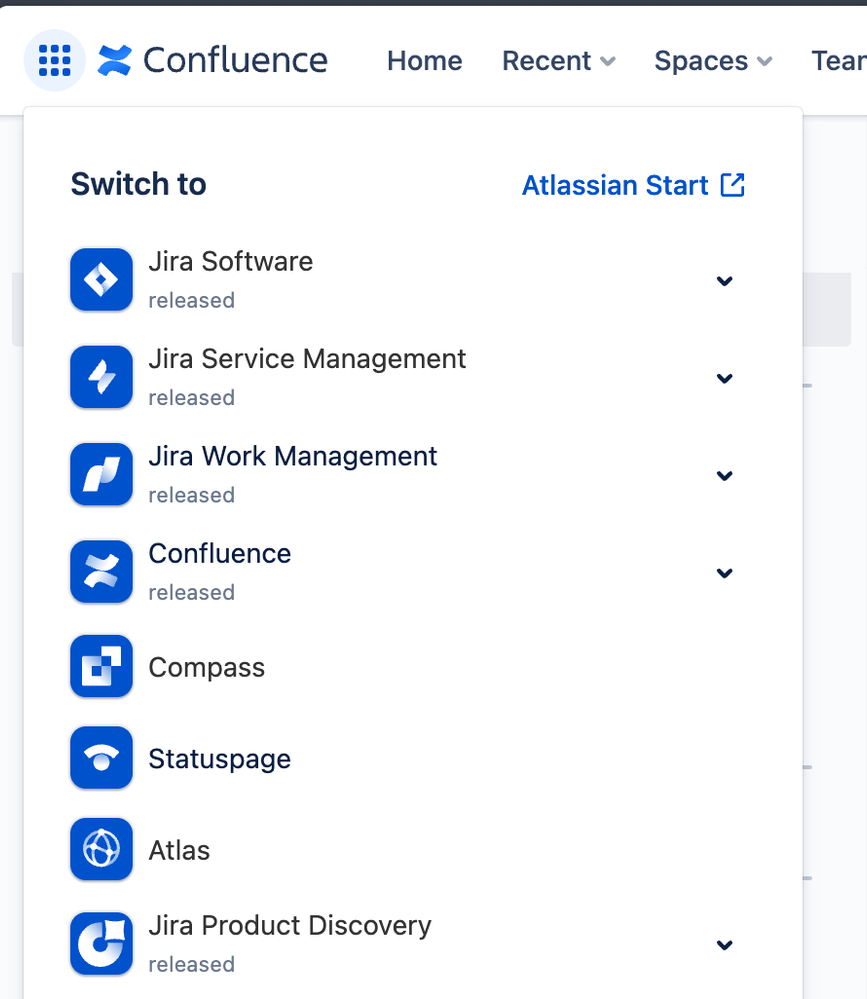Select the Confluence product icon in list
This screenshot has width=867, height=999.
101,572
